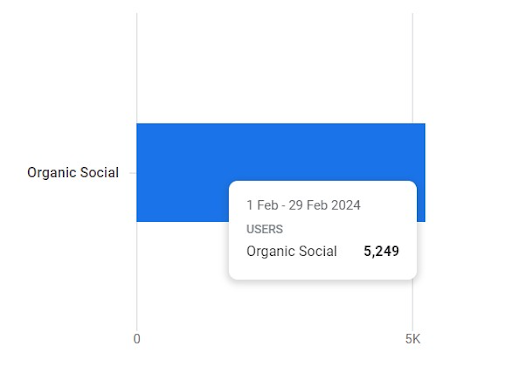Click the 0 axis tick label
The height and width of the screenshot is (367, 512).
click(137, 339)
